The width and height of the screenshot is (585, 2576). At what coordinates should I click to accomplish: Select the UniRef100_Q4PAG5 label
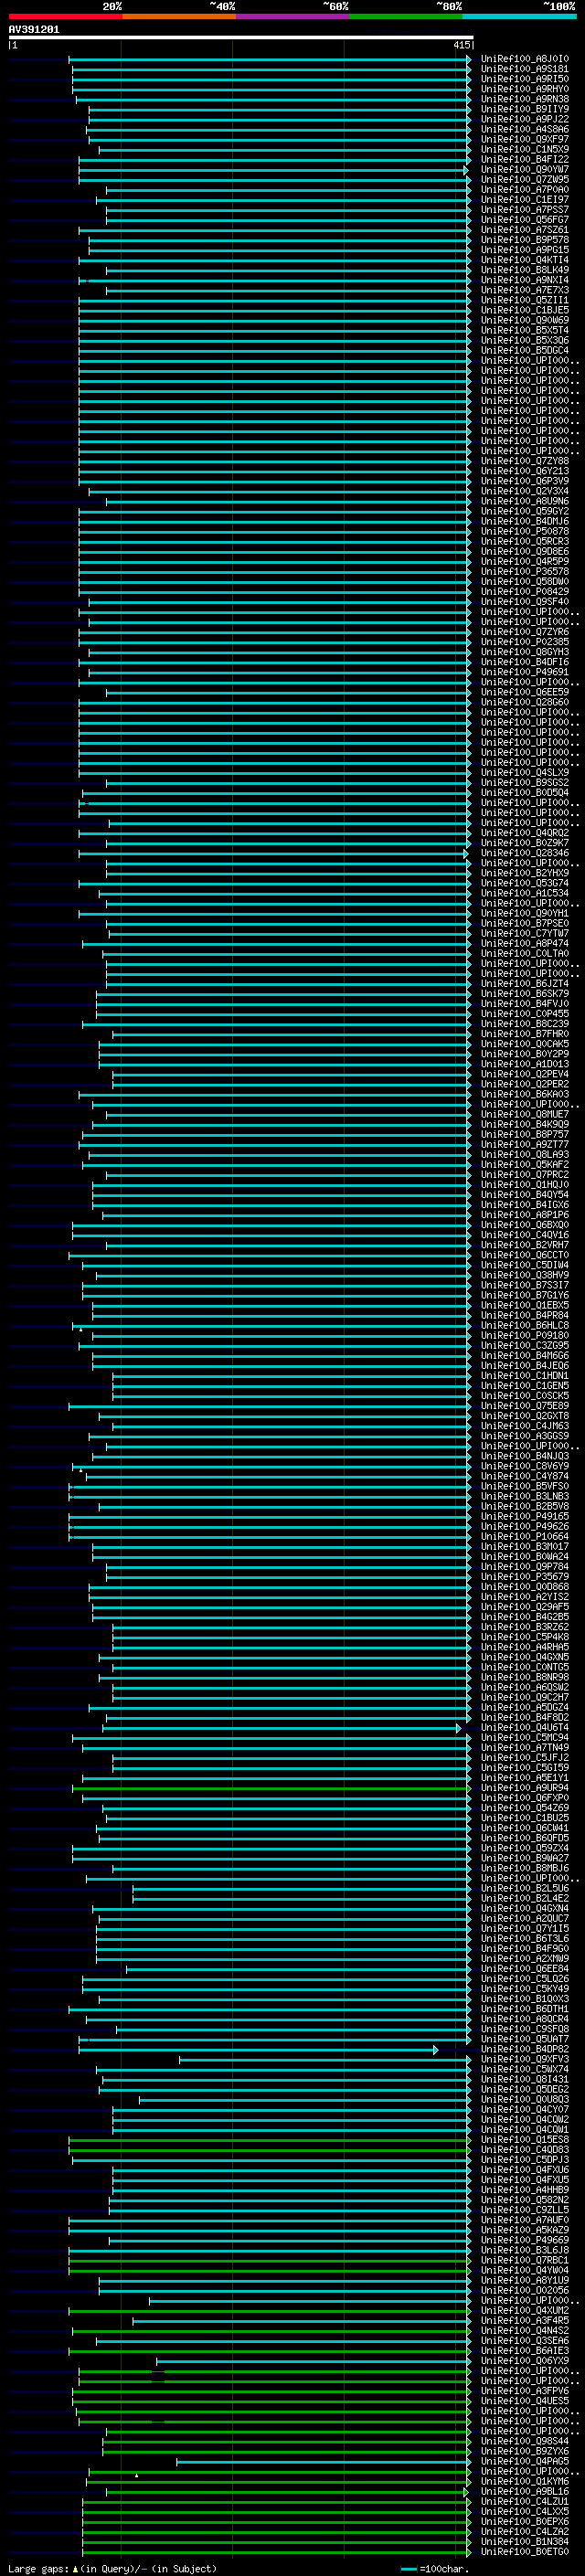(x=525, y=2462)
